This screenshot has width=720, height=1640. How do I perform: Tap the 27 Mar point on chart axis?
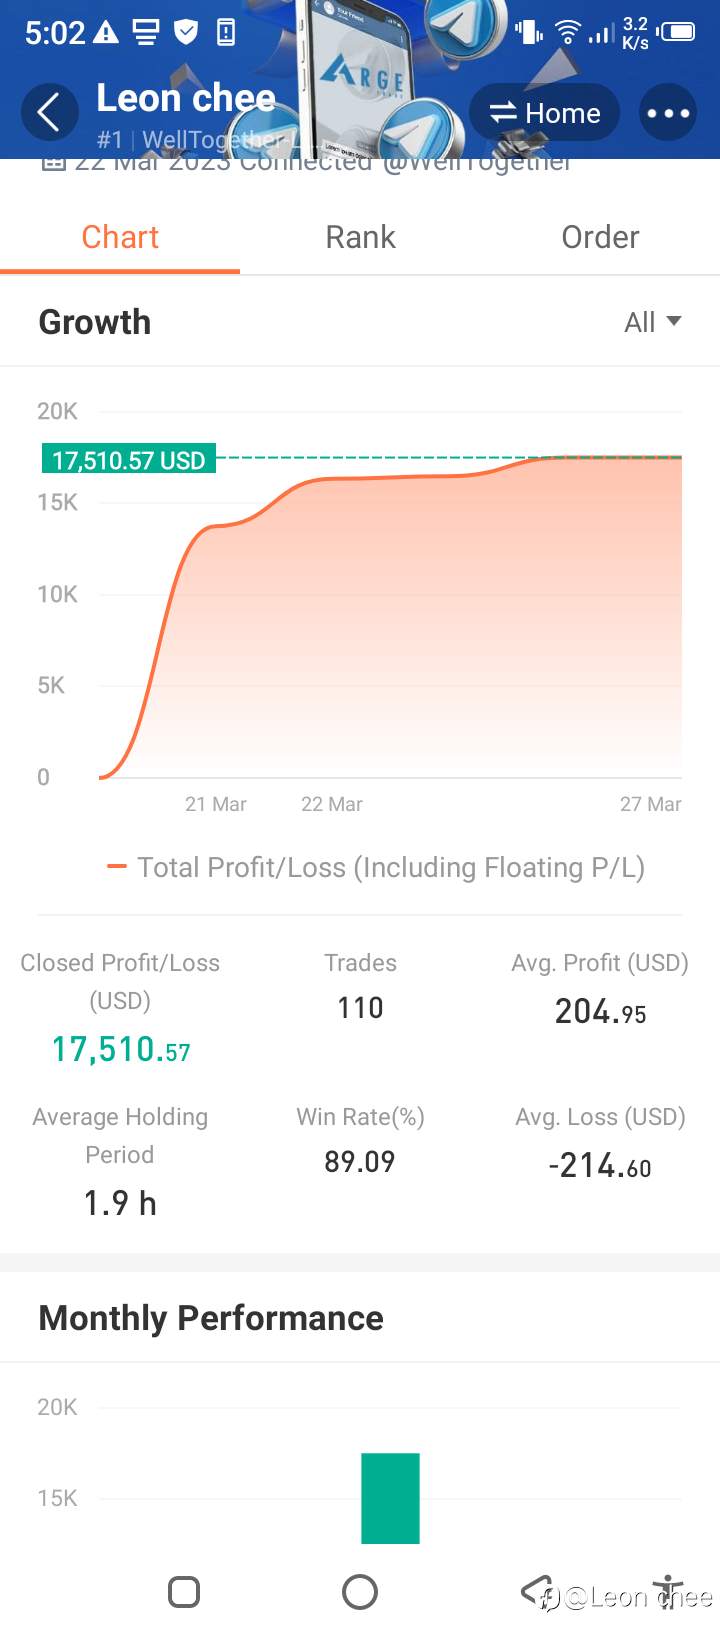650,804
